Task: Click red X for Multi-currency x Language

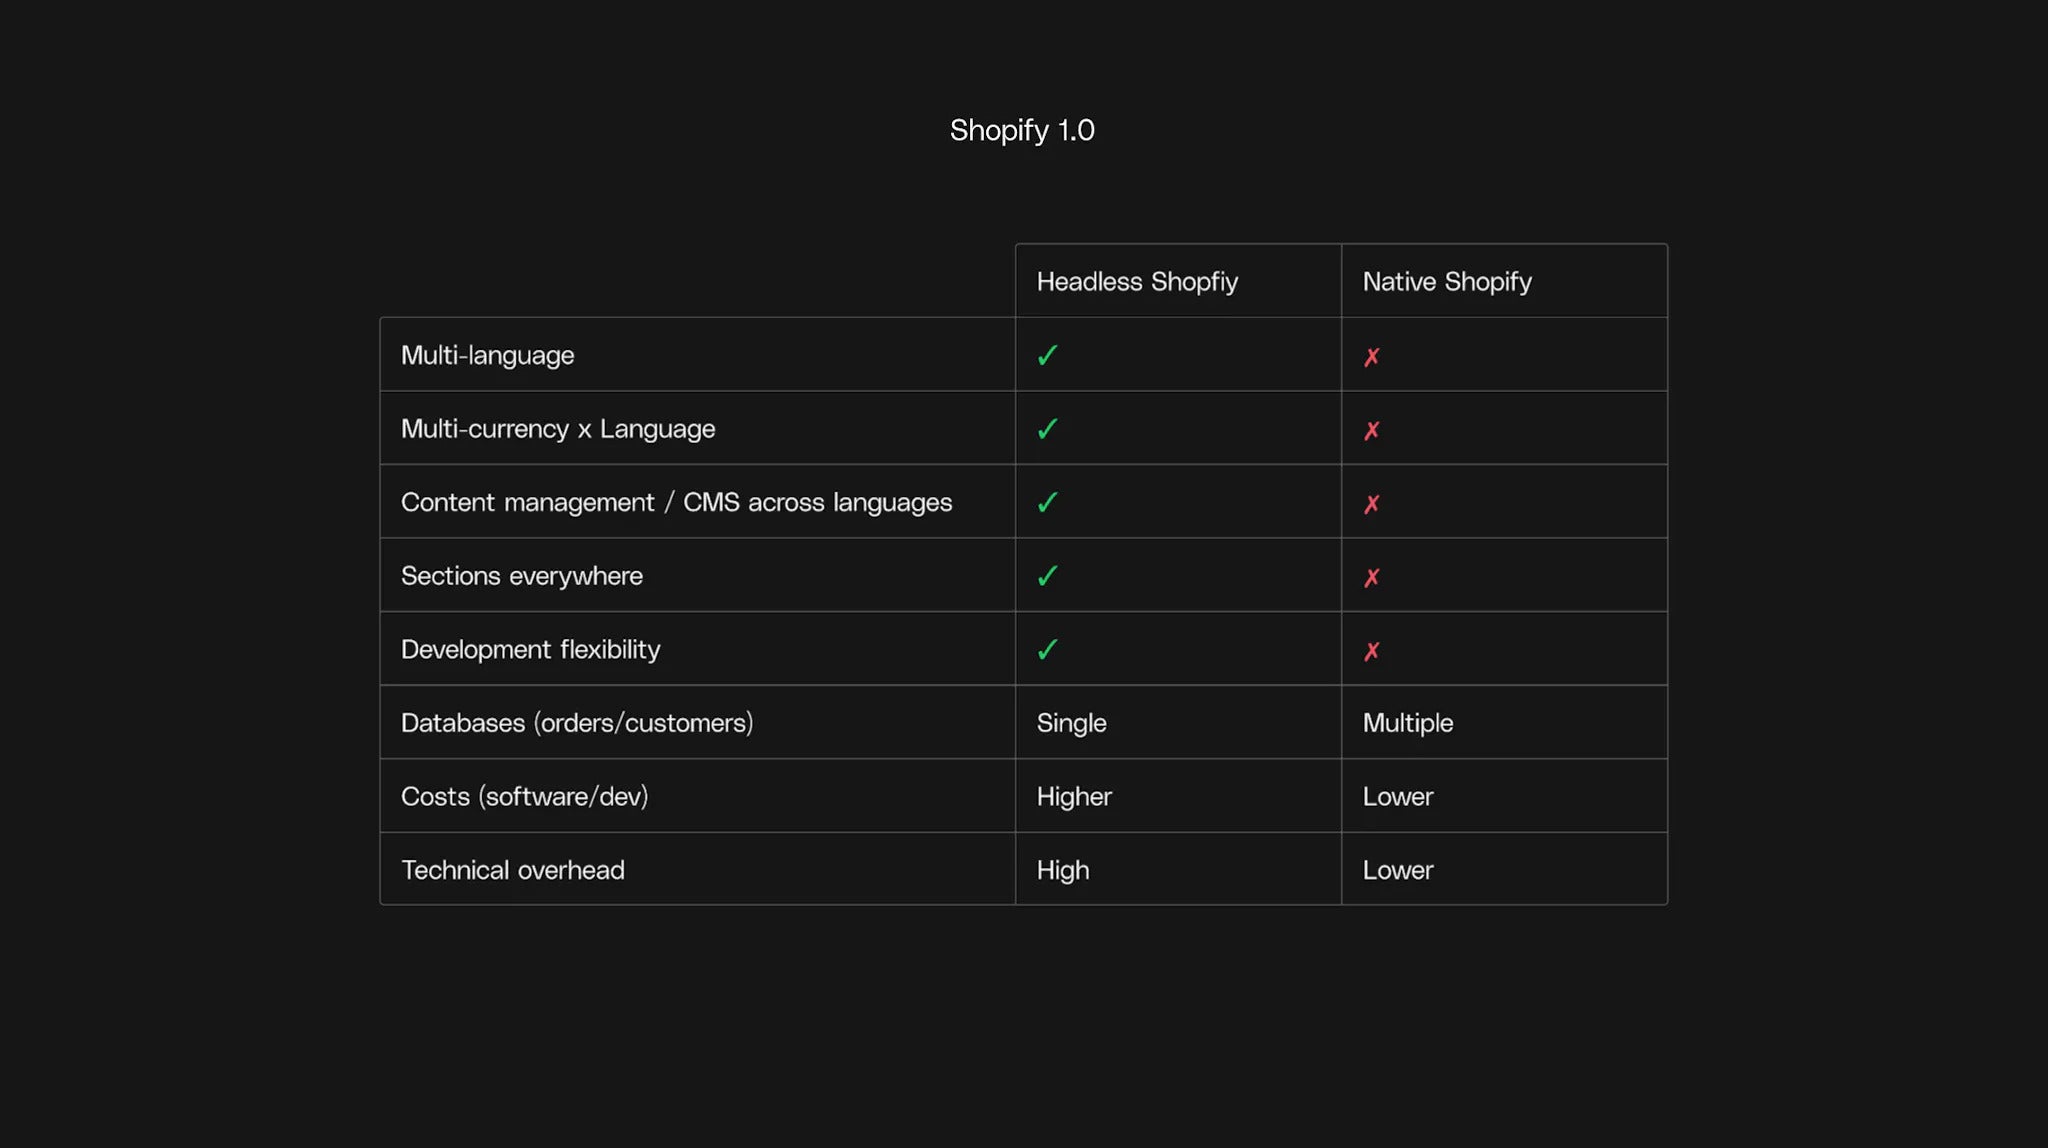Action: tap(1371, 430)
